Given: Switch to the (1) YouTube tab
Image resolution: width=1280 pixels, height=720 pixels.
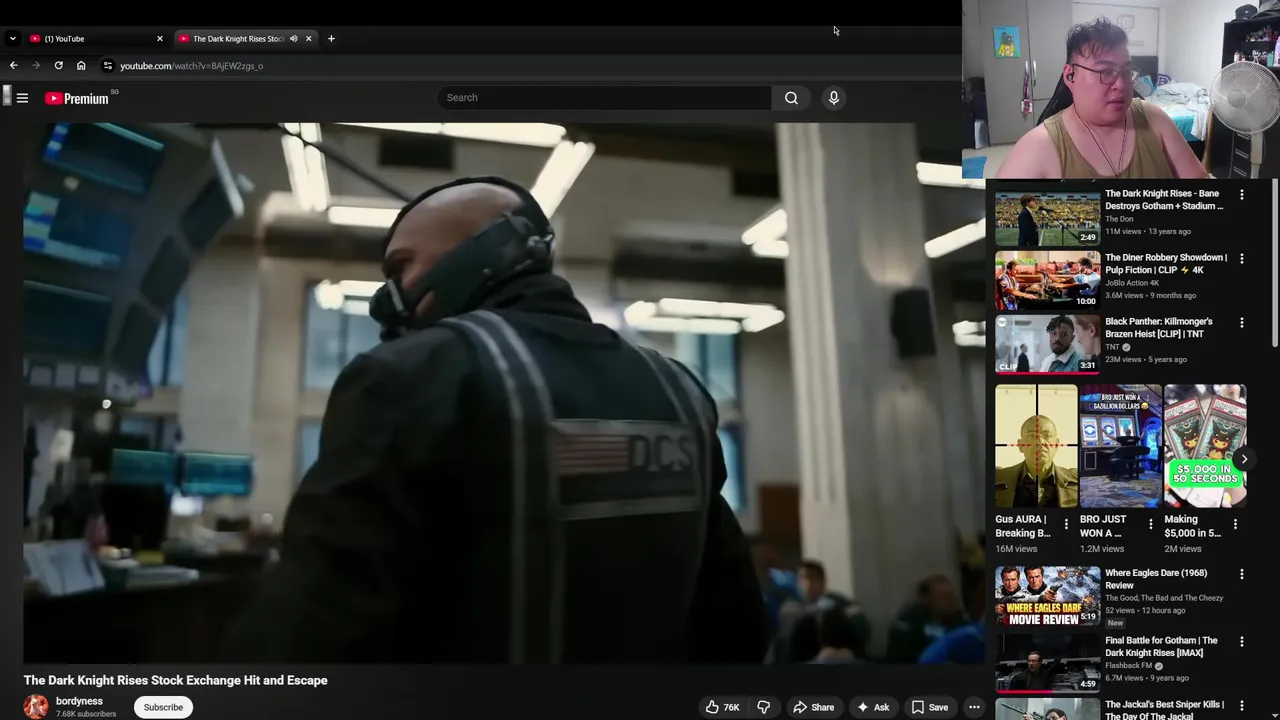Looking at the screenshot, I should (96, 39).
